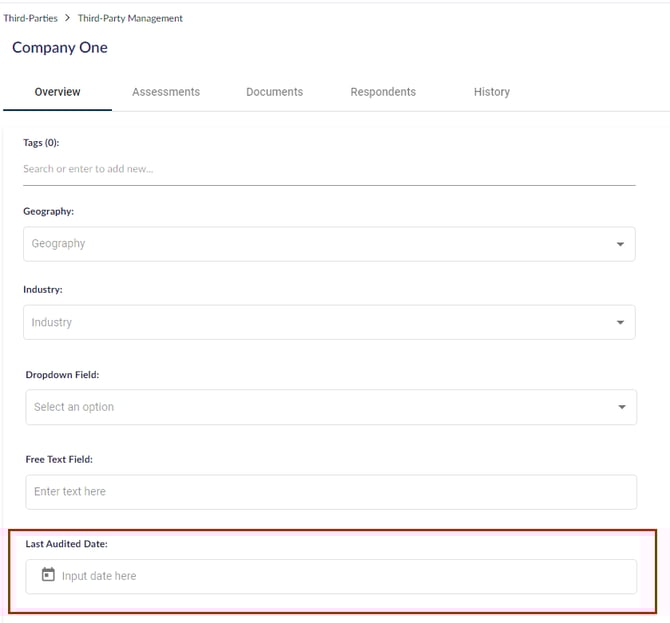Click the calendar icon in Last Audited Date
This screenshot has width=670, height=623.
[48, 575]
